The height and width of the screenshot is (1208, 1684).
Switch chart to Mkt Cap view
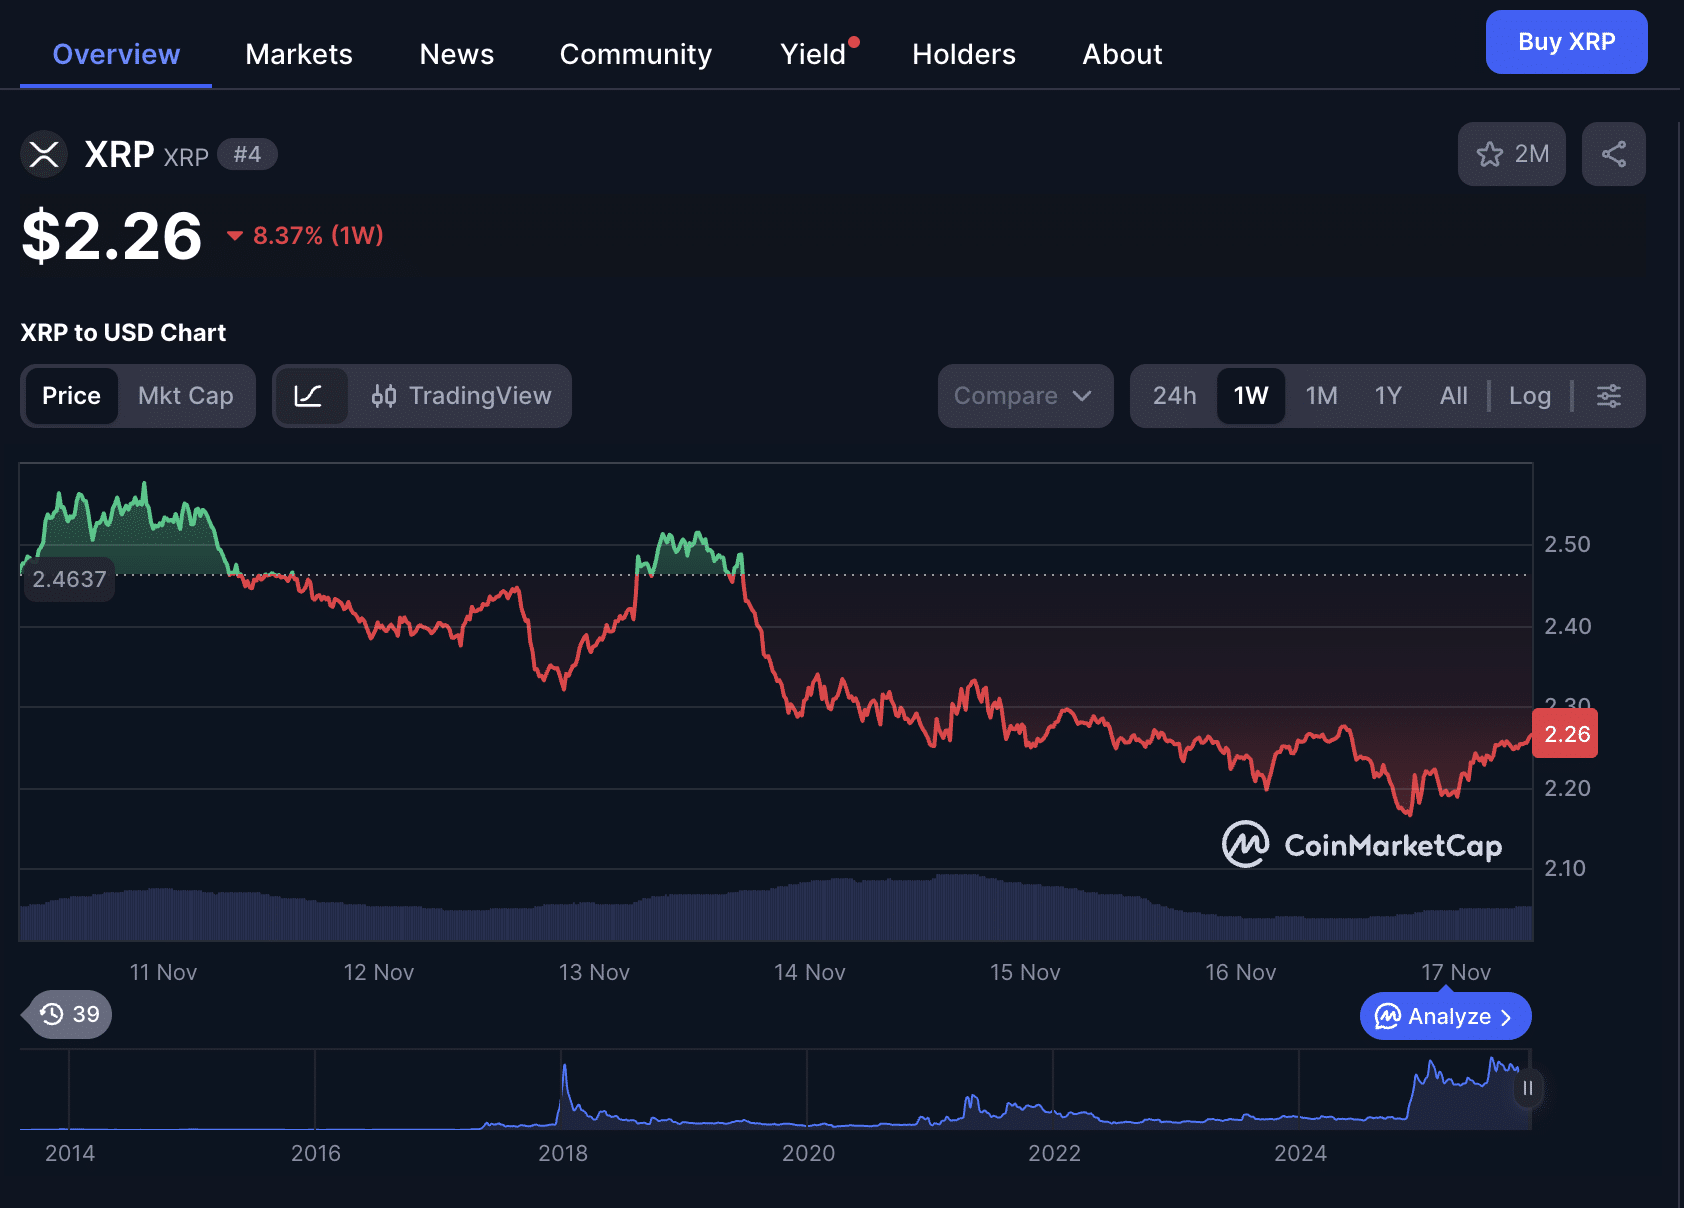(185, 396)
